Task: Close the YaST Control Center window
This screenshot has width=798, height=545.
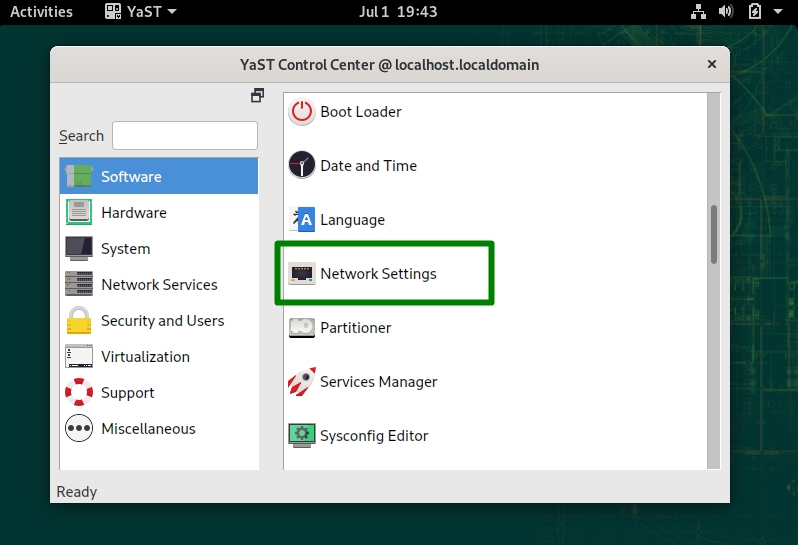Action: pos(711,64)
